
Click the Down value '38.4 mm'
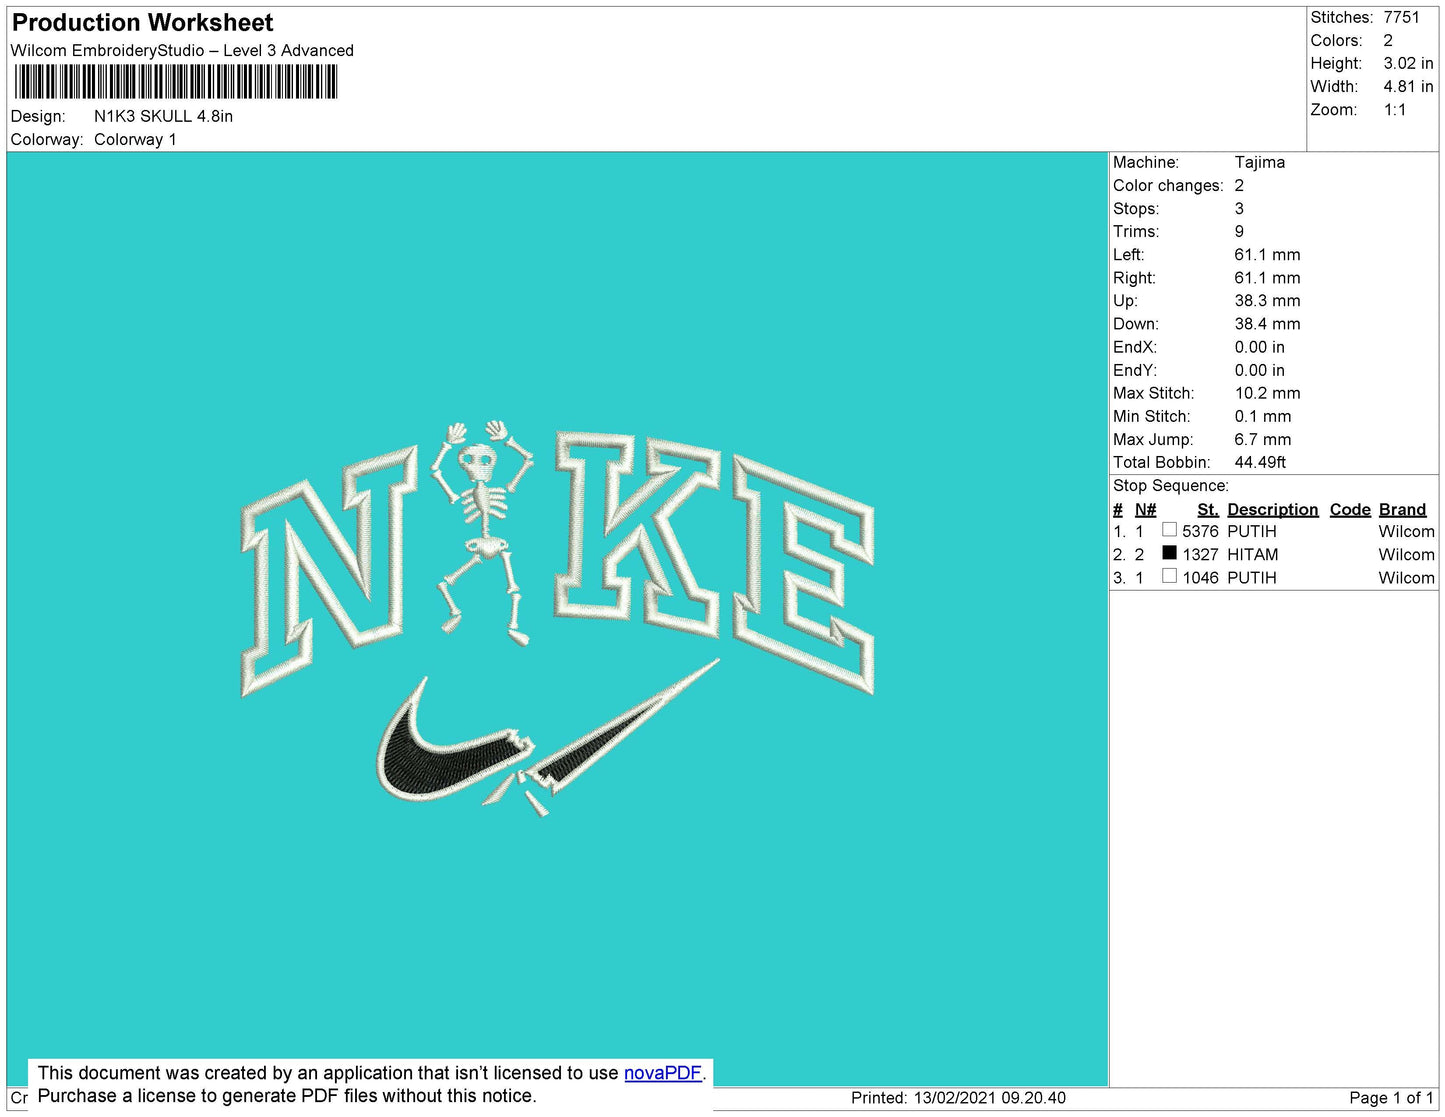[1267, 324]
